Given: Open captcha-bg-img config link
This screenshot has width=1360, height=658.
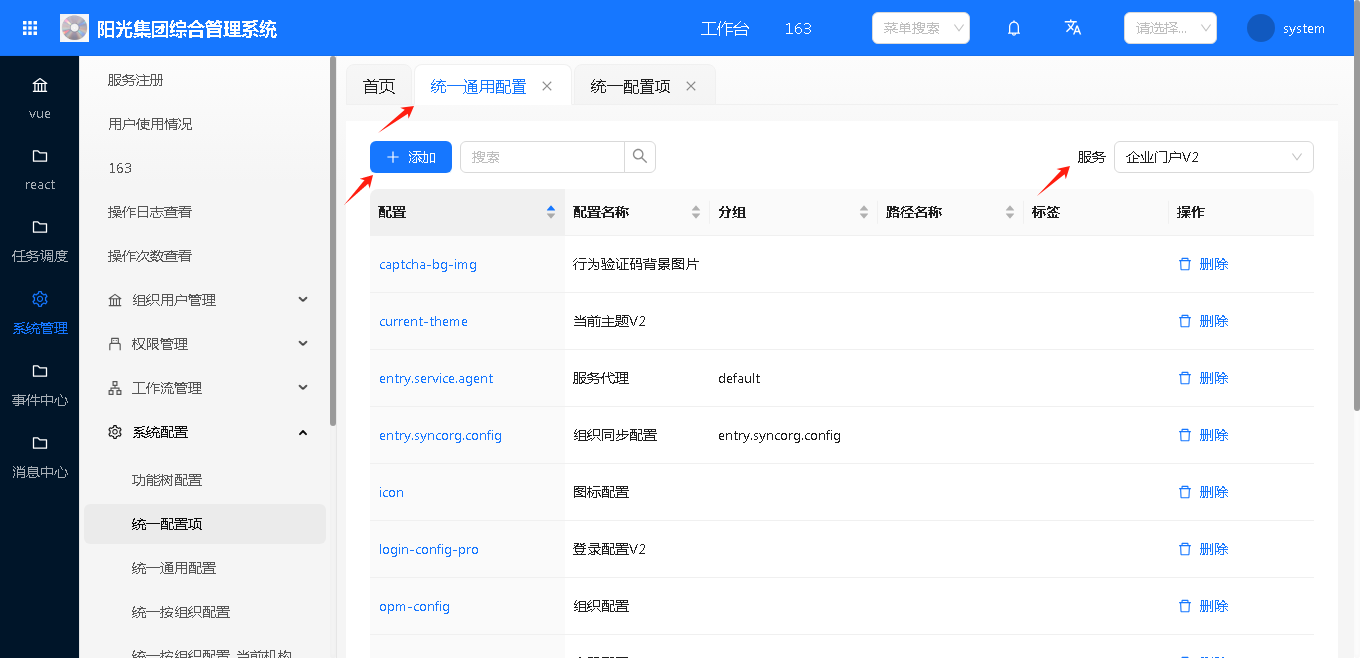Looking at the screenshot, I should (428, 265).
